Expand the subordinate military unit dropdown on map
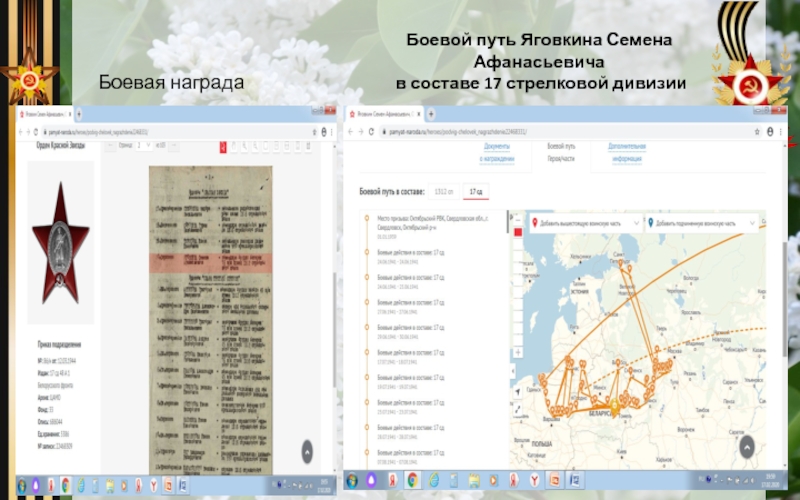 coord(699,223)
